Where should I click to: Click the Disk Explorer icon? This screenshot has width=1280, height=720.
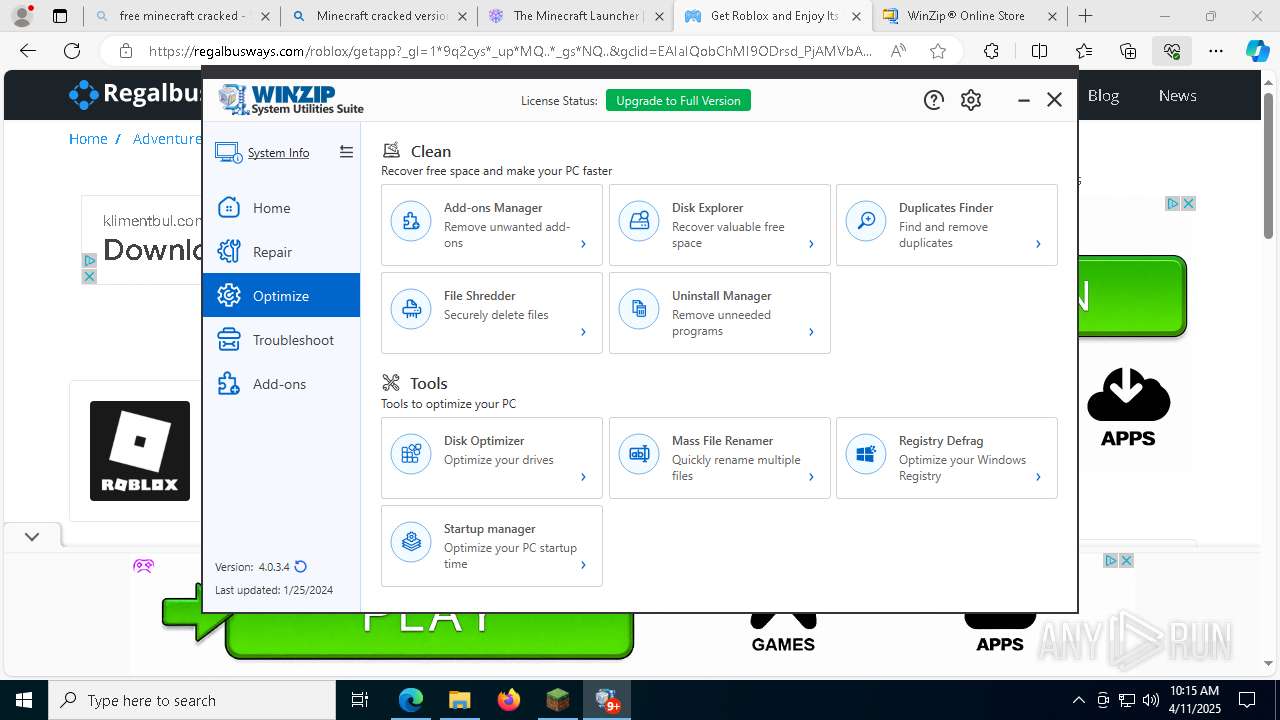click(x=639, y=222)
